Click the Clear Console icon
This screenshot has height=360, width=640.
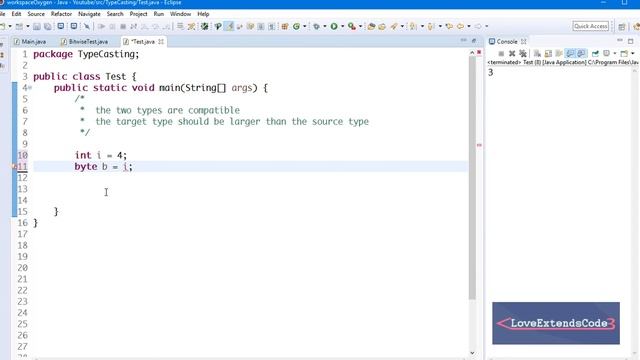click(537, 53)
